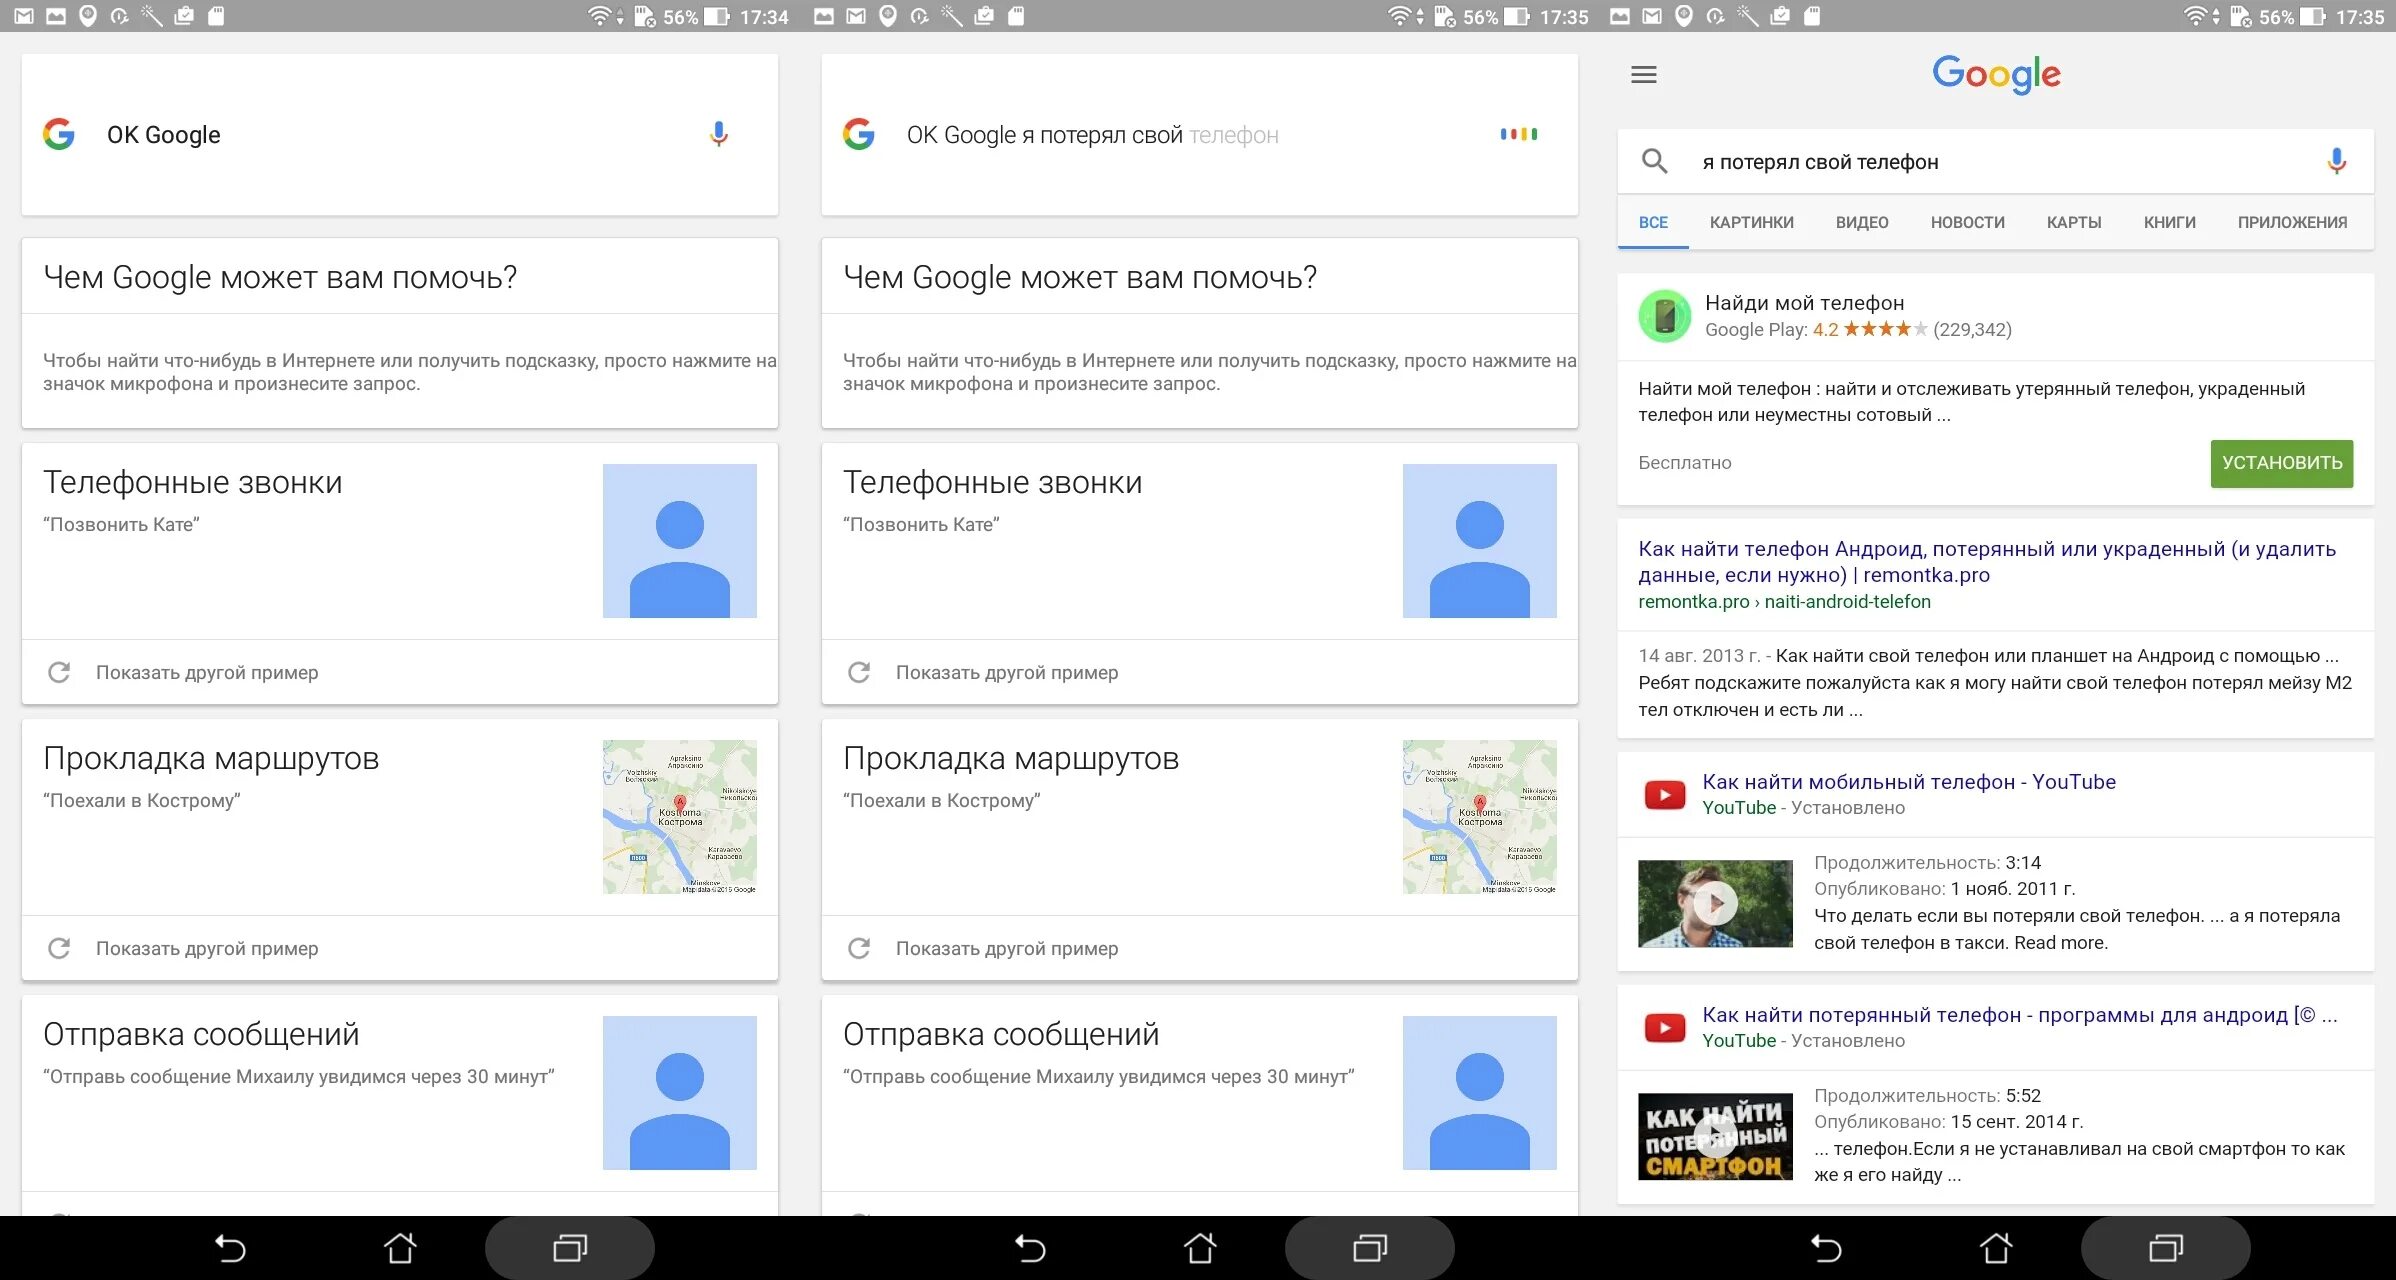Switch to the ПРИЛОЖЕНИЯ tab
This screenshot has height=1280, width=2396.
[x=2292, y=222]
